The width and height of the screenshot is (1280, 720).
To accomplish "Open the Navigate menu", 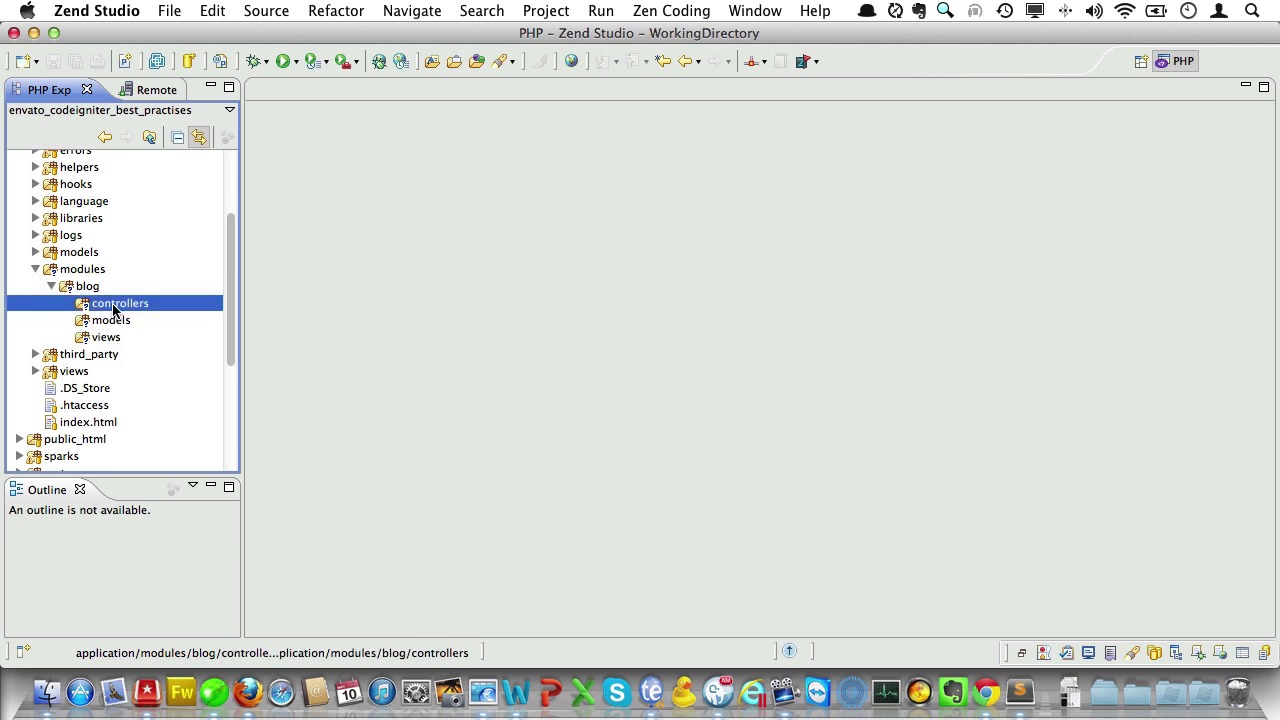I will [x=412, y=11].
